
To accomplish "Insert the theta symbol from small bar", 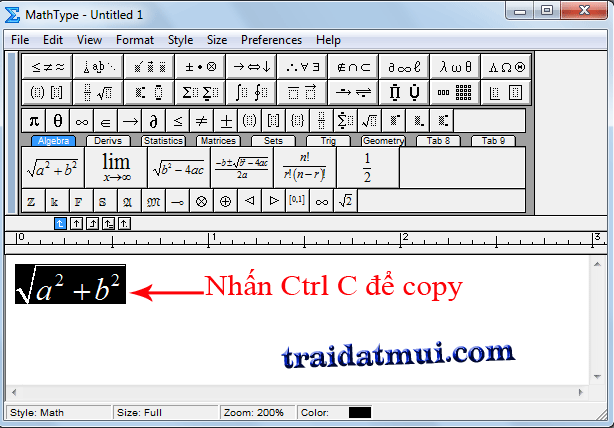I will click(x=58, y=121).
